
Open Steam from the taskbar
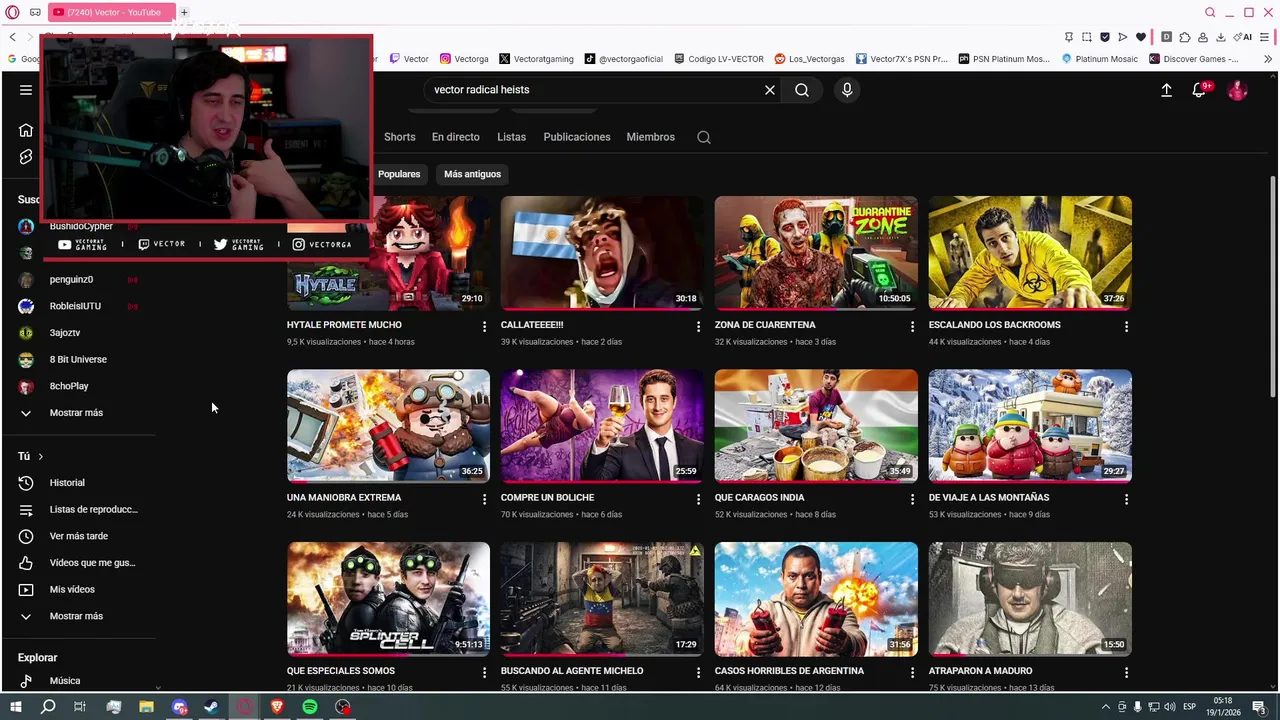(x=212, y=707)
